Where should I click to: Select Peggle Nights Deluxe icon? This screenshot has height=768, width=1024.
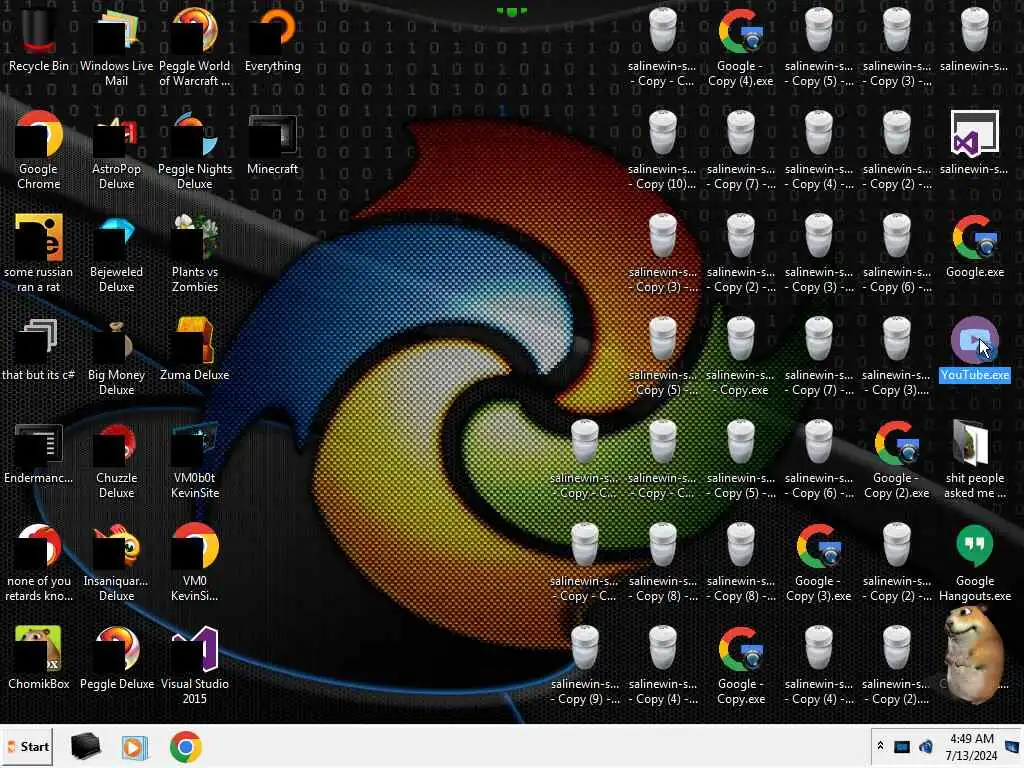(195, 150)
